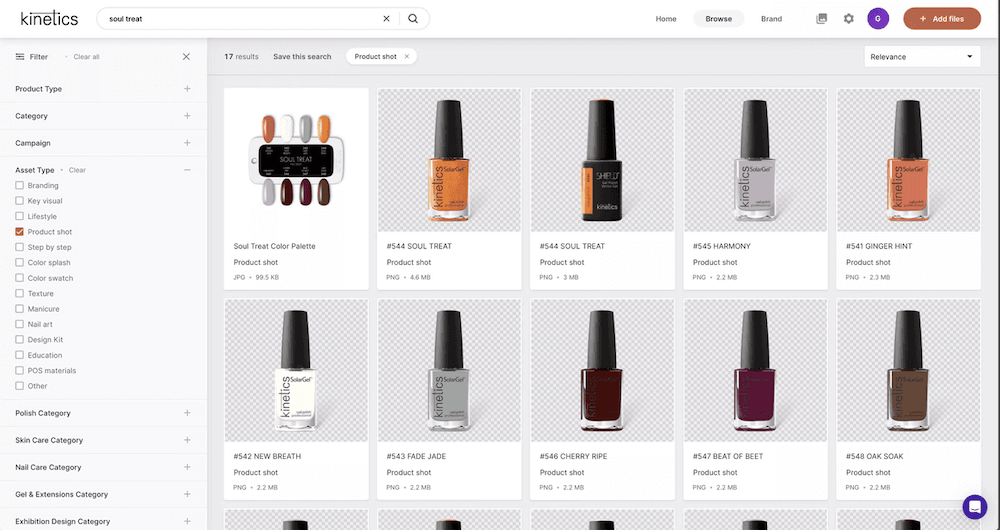Click the filter sliders icon
Viewport: 1000px width, 530px height.
pos(20,57)
